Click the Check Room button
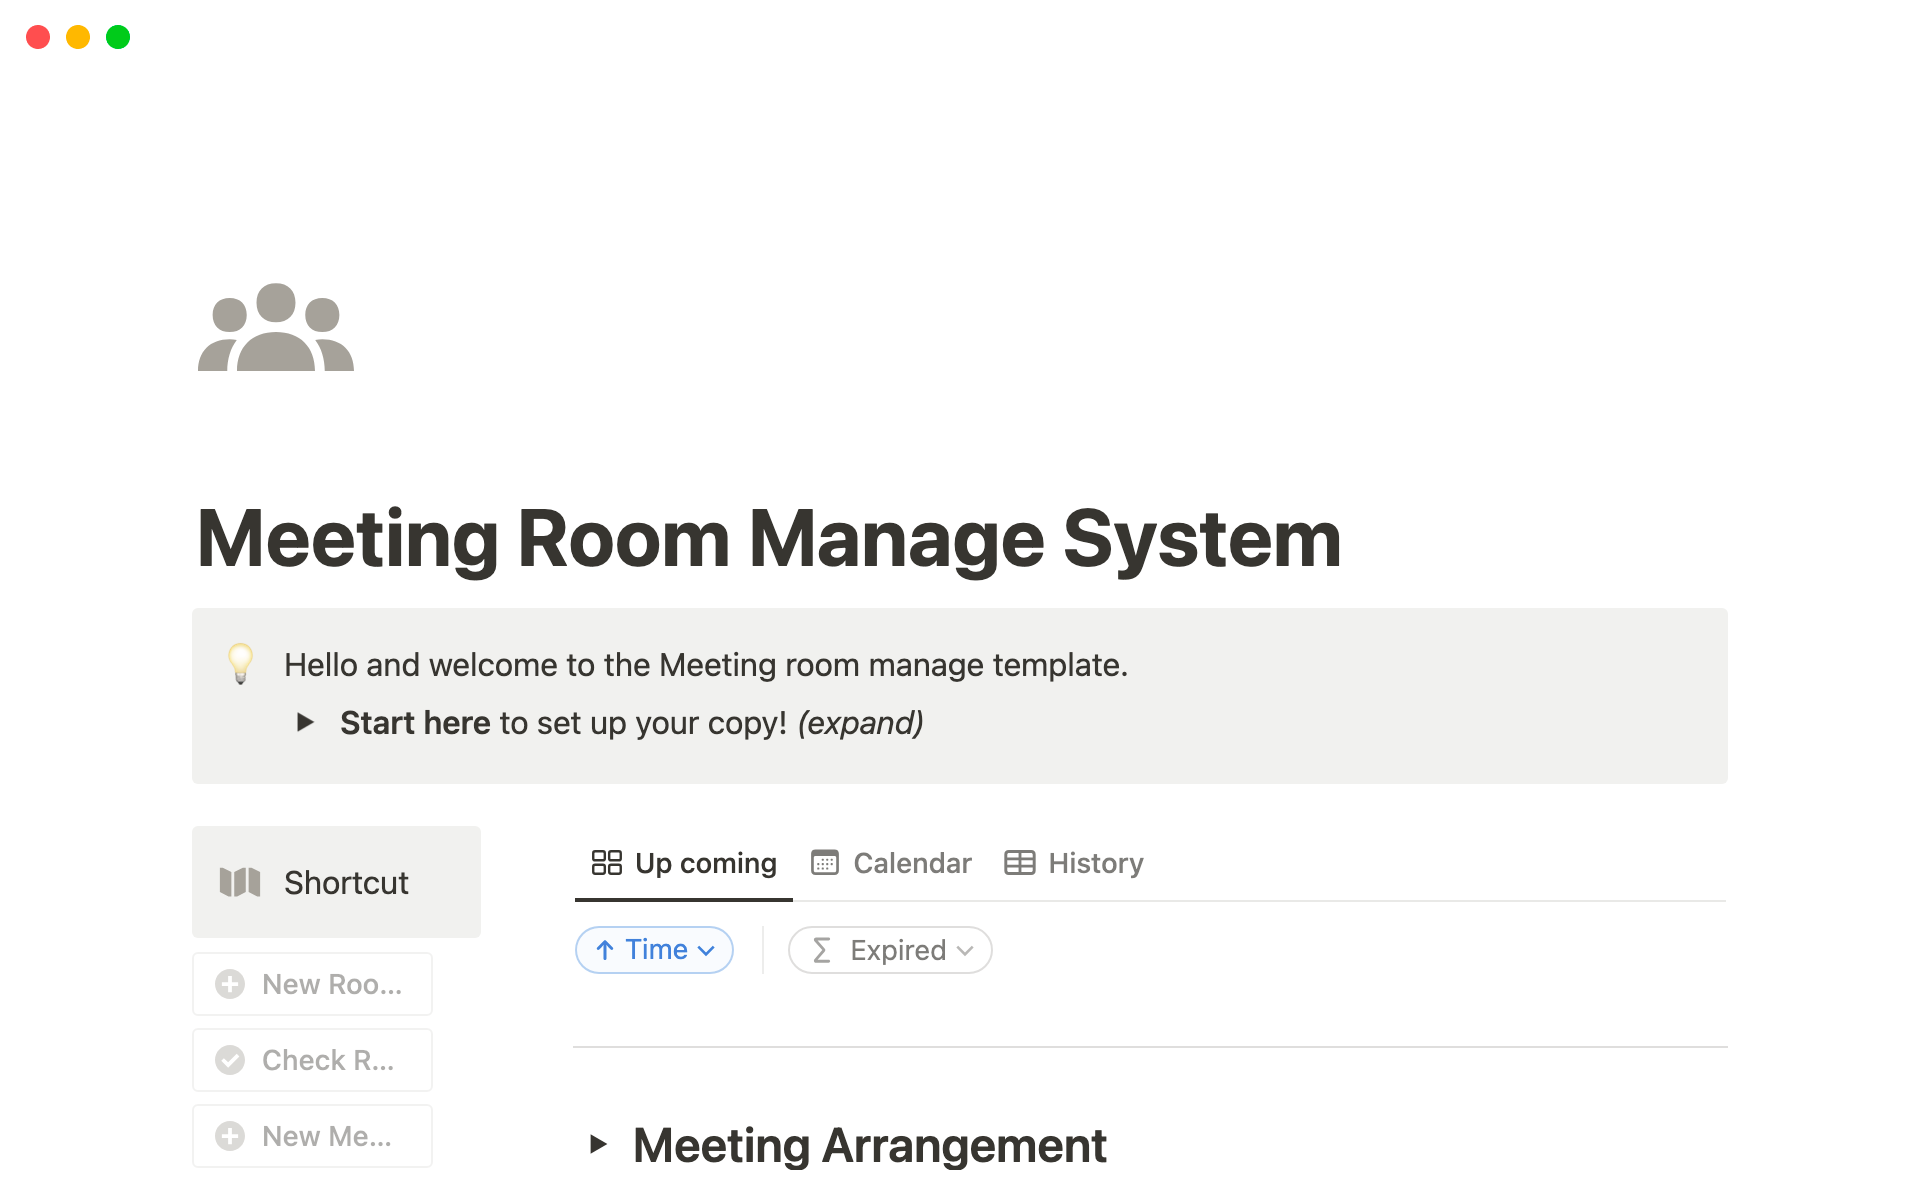The image size is (1920, 1200). [312, 1059]
